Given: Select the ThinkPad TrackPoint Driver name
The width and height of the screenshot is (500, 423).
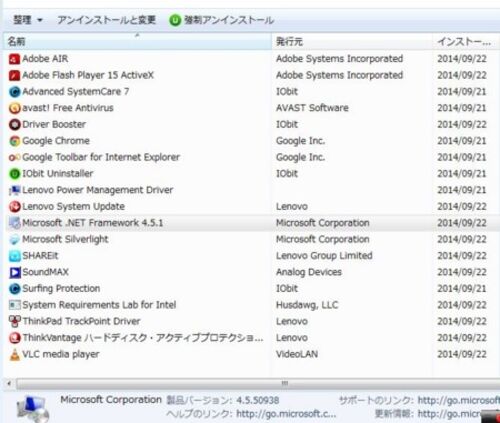Looking at the screenshot, I should pos(81,321).
